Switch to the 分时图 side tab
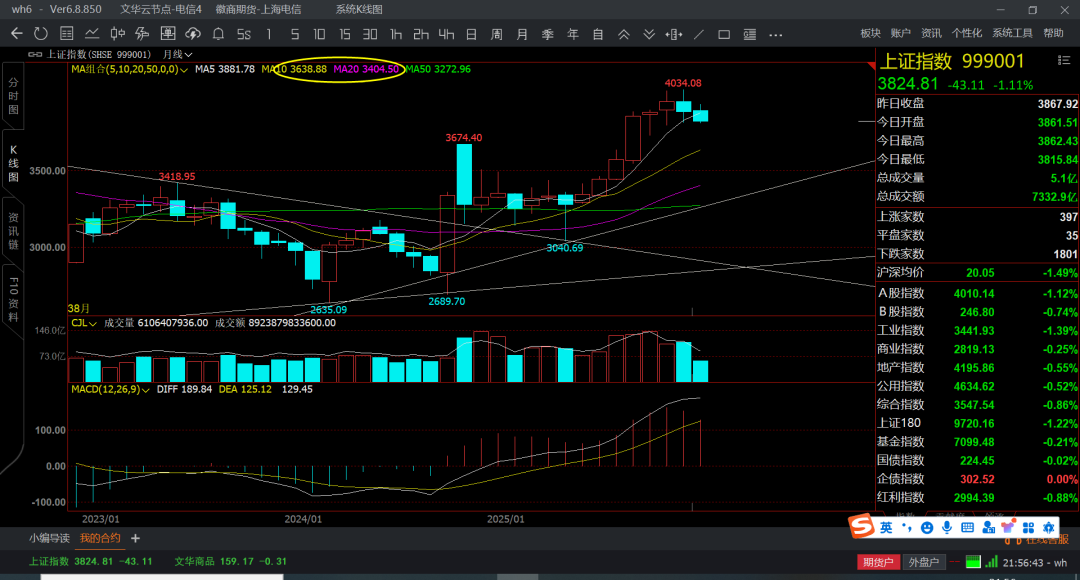This screenshot has height=580, width=1080. pyautogui.click(x=13, y=96)
